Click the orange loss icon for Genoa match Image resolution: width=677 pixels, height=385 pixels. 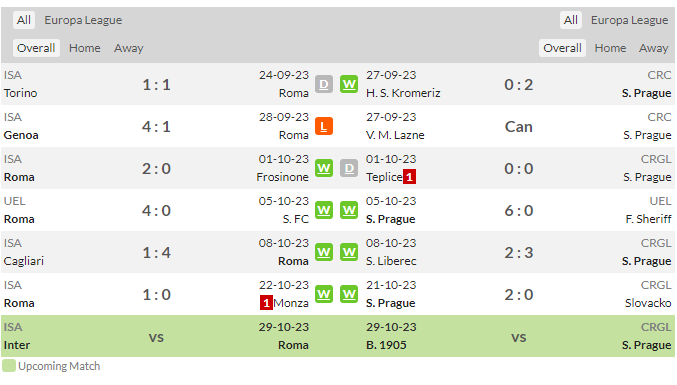(324, 126)
